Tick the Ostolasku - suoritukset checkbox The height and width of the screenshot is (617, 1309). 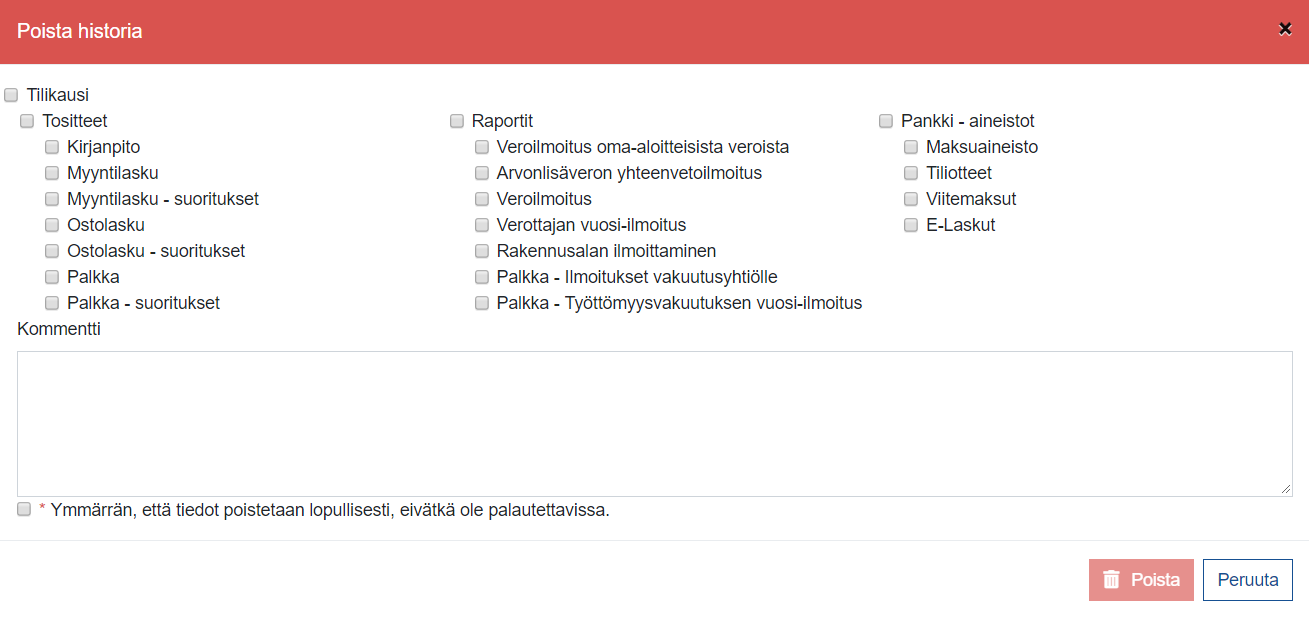(52, 252)
